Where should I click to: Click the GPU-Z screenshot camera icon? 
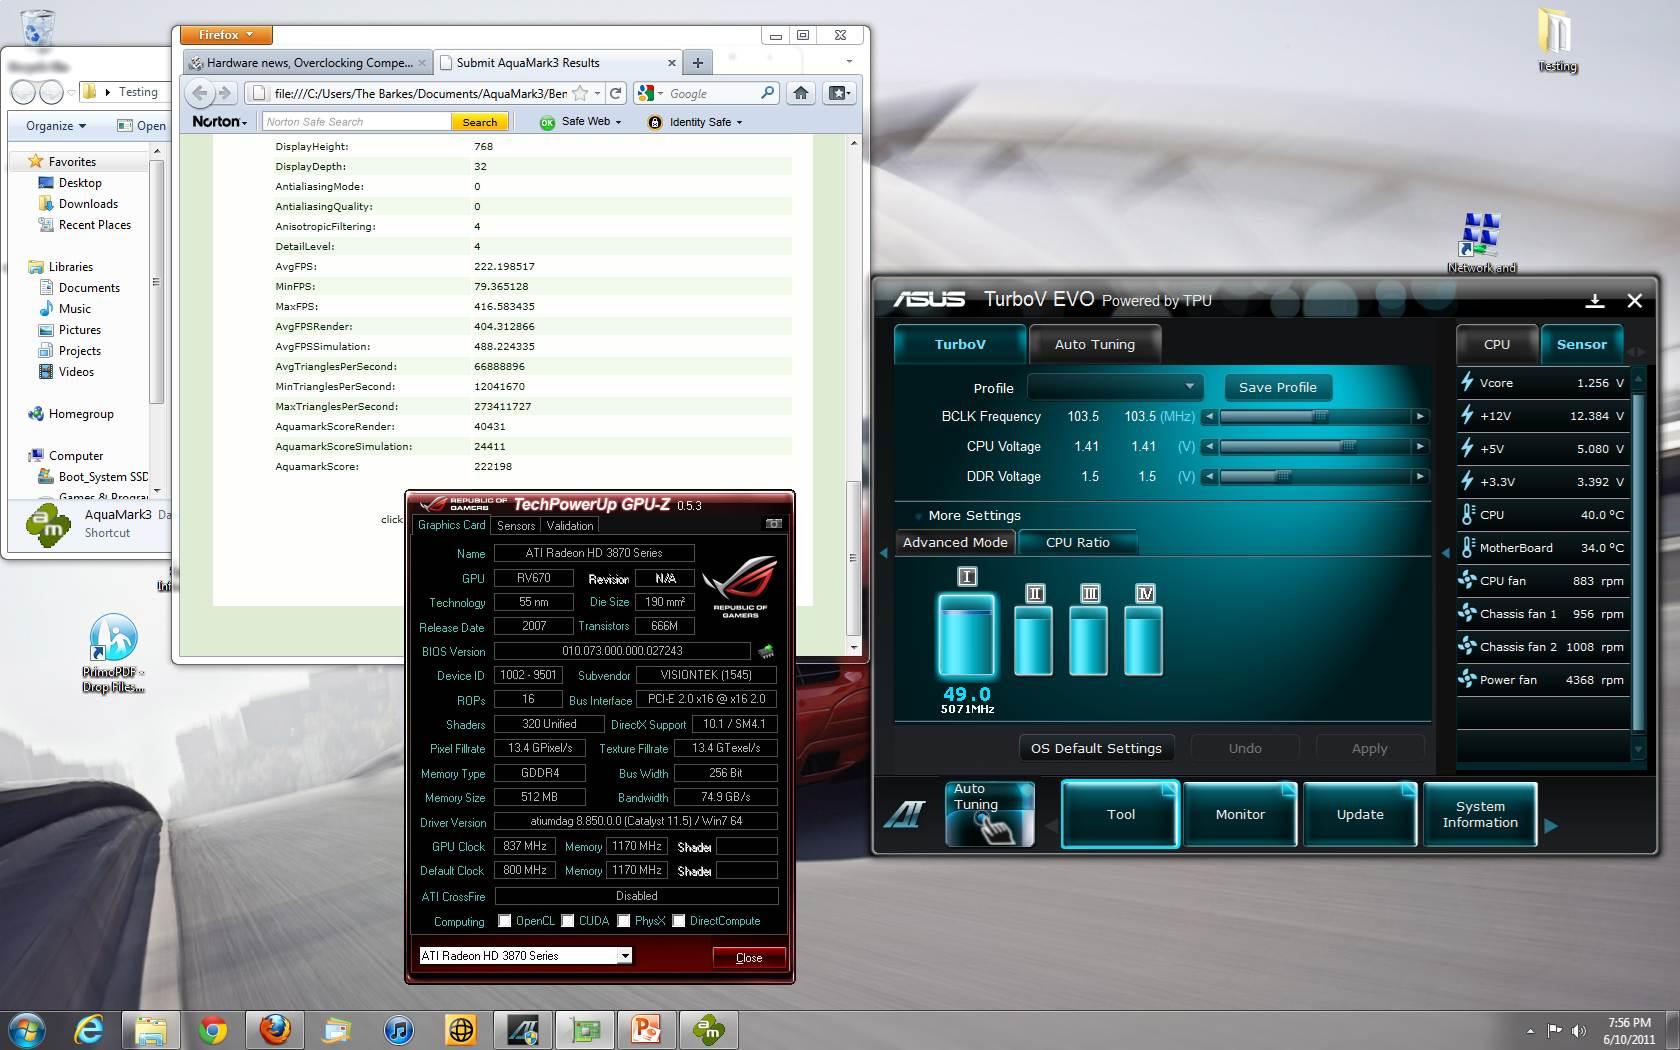point(773,523)
